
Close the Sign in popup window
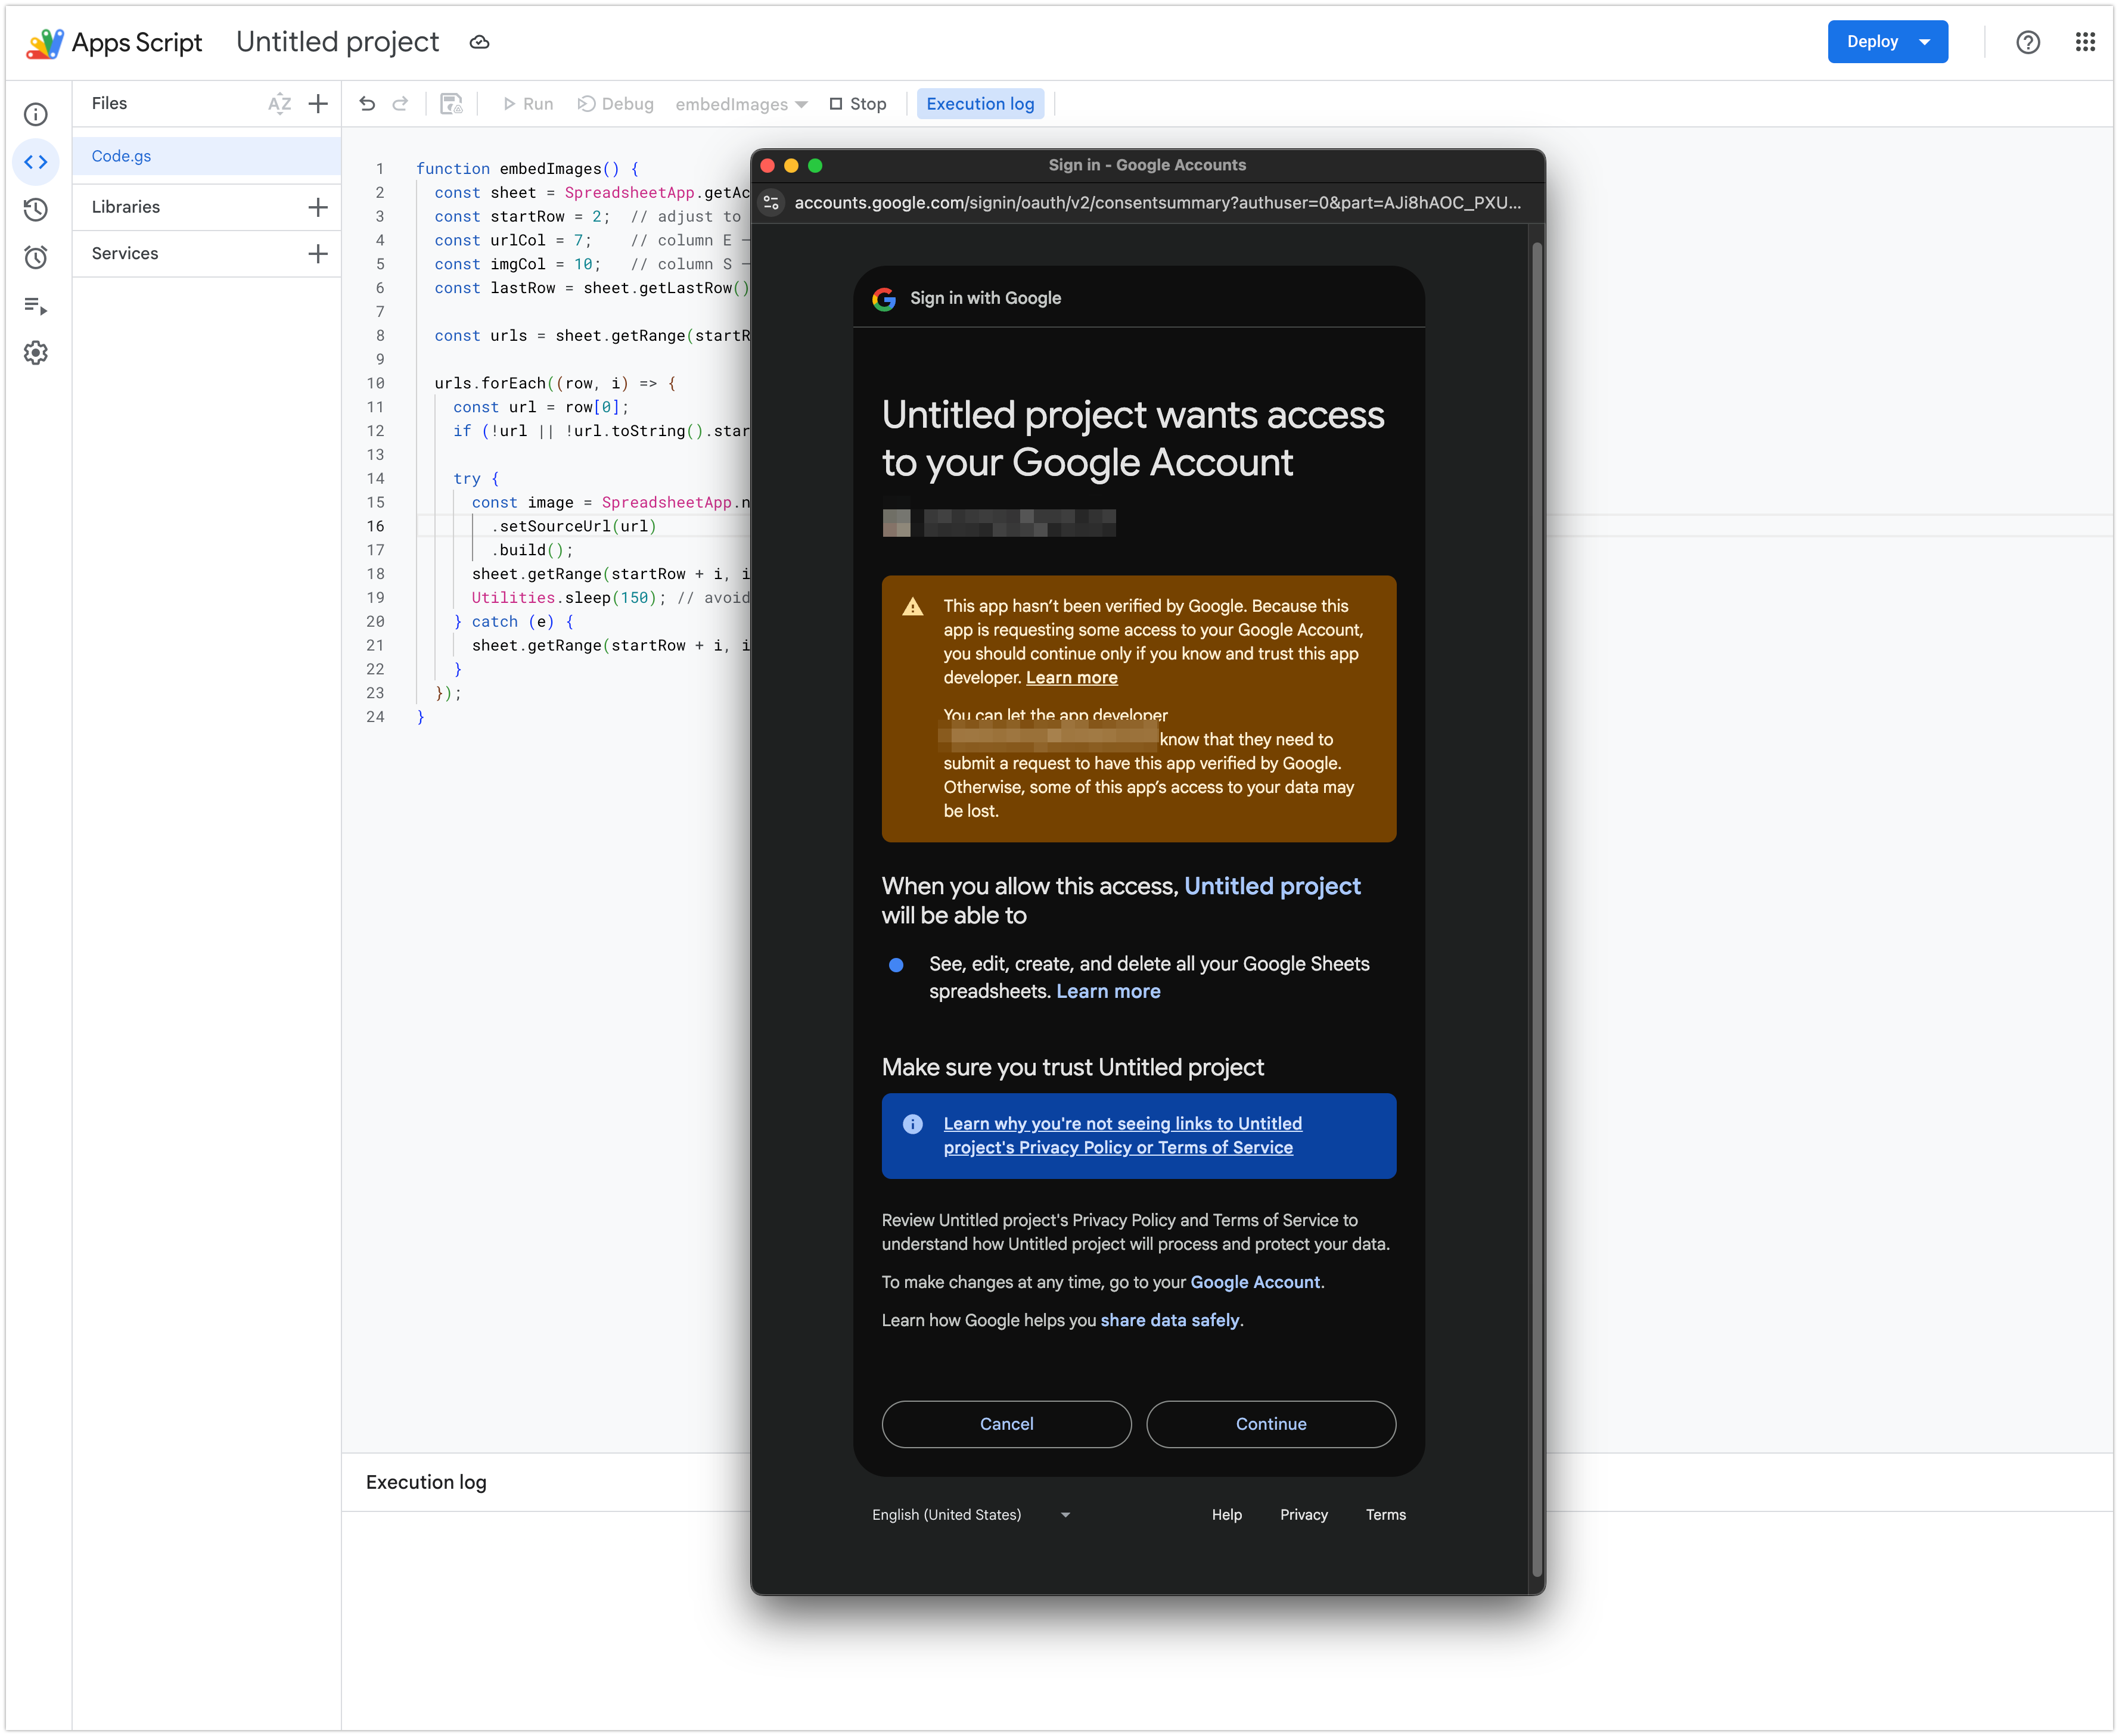pos(768,166)
